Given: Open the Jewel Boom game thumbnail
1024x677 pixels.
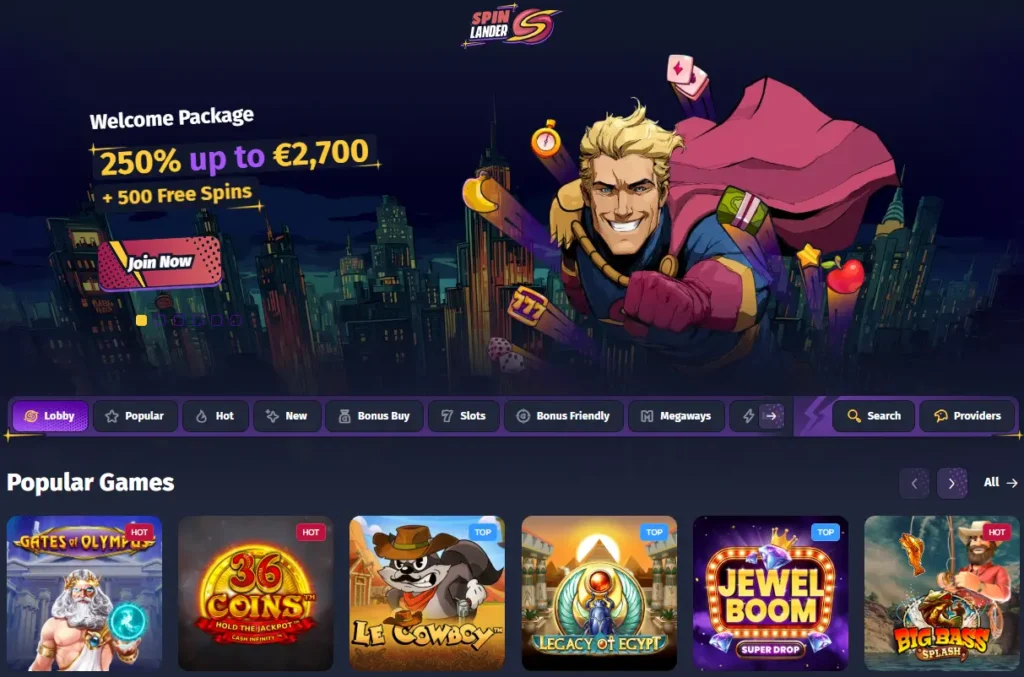Looking at the screenshot, I should 771,593.
